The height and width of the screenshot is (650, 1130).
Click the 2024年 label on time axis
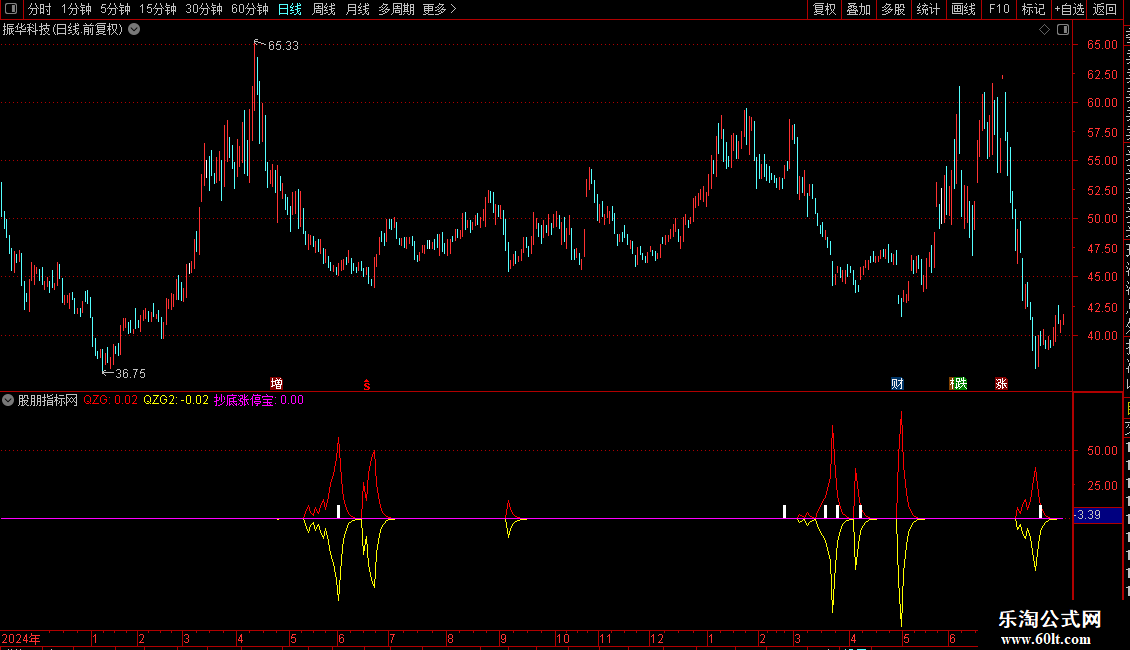tap(21, 638)
